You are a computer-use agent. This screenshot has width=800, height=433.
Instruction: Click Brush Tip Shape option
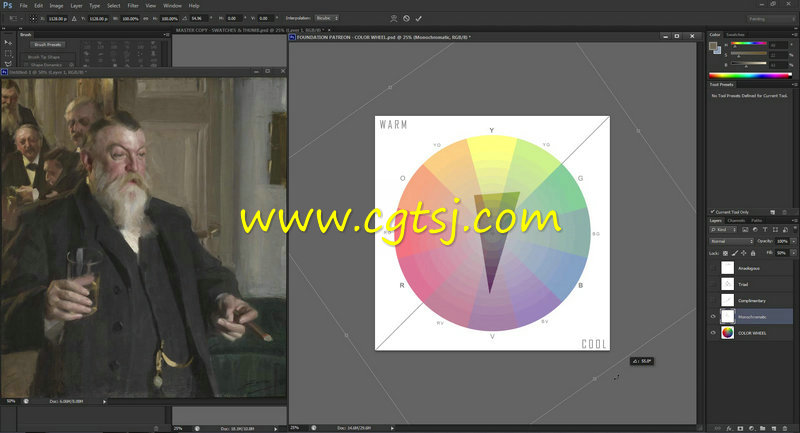coord(44,57)
